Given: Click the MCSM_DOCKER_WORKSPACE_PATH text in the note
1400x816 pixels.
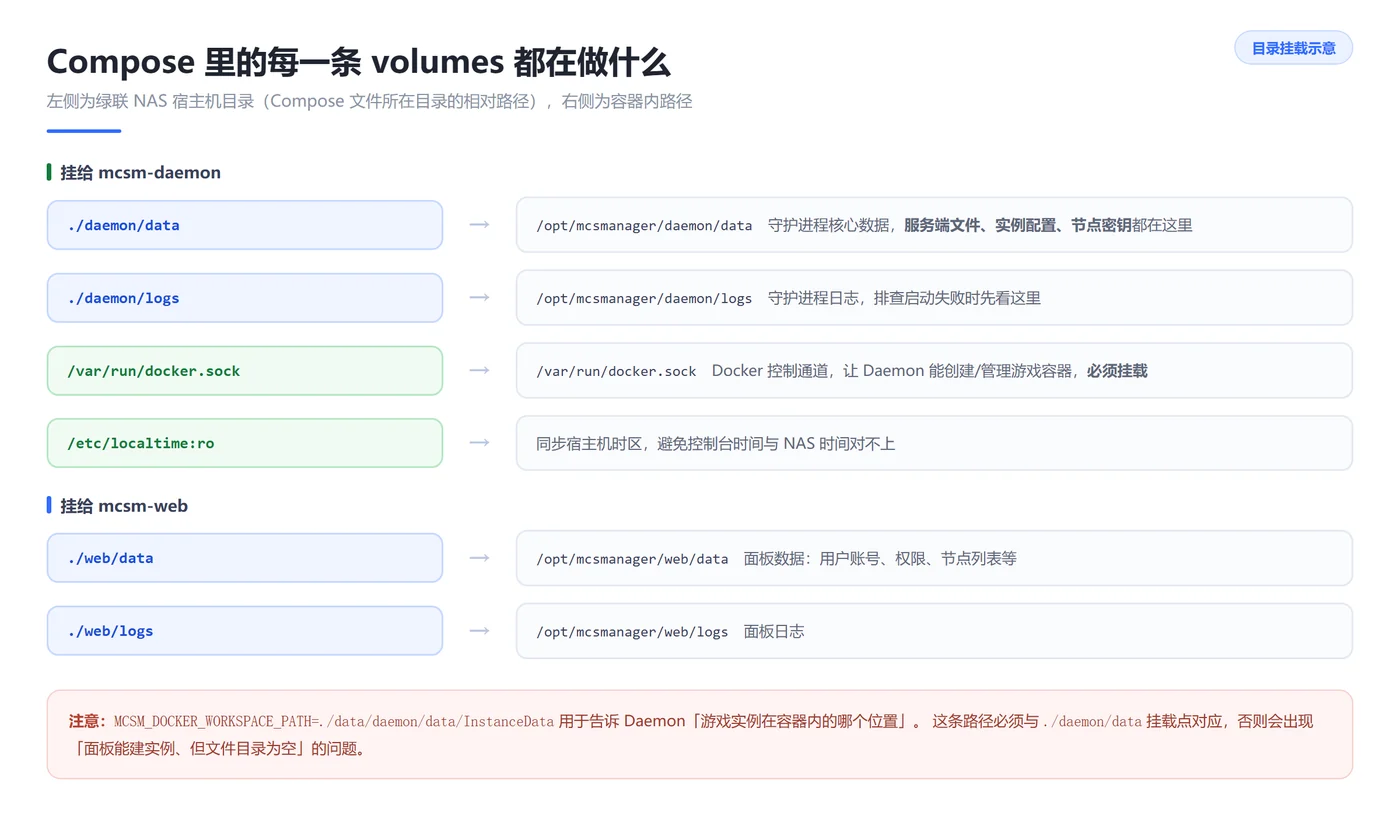Looking at the screenshot, I should click(334, 721).
